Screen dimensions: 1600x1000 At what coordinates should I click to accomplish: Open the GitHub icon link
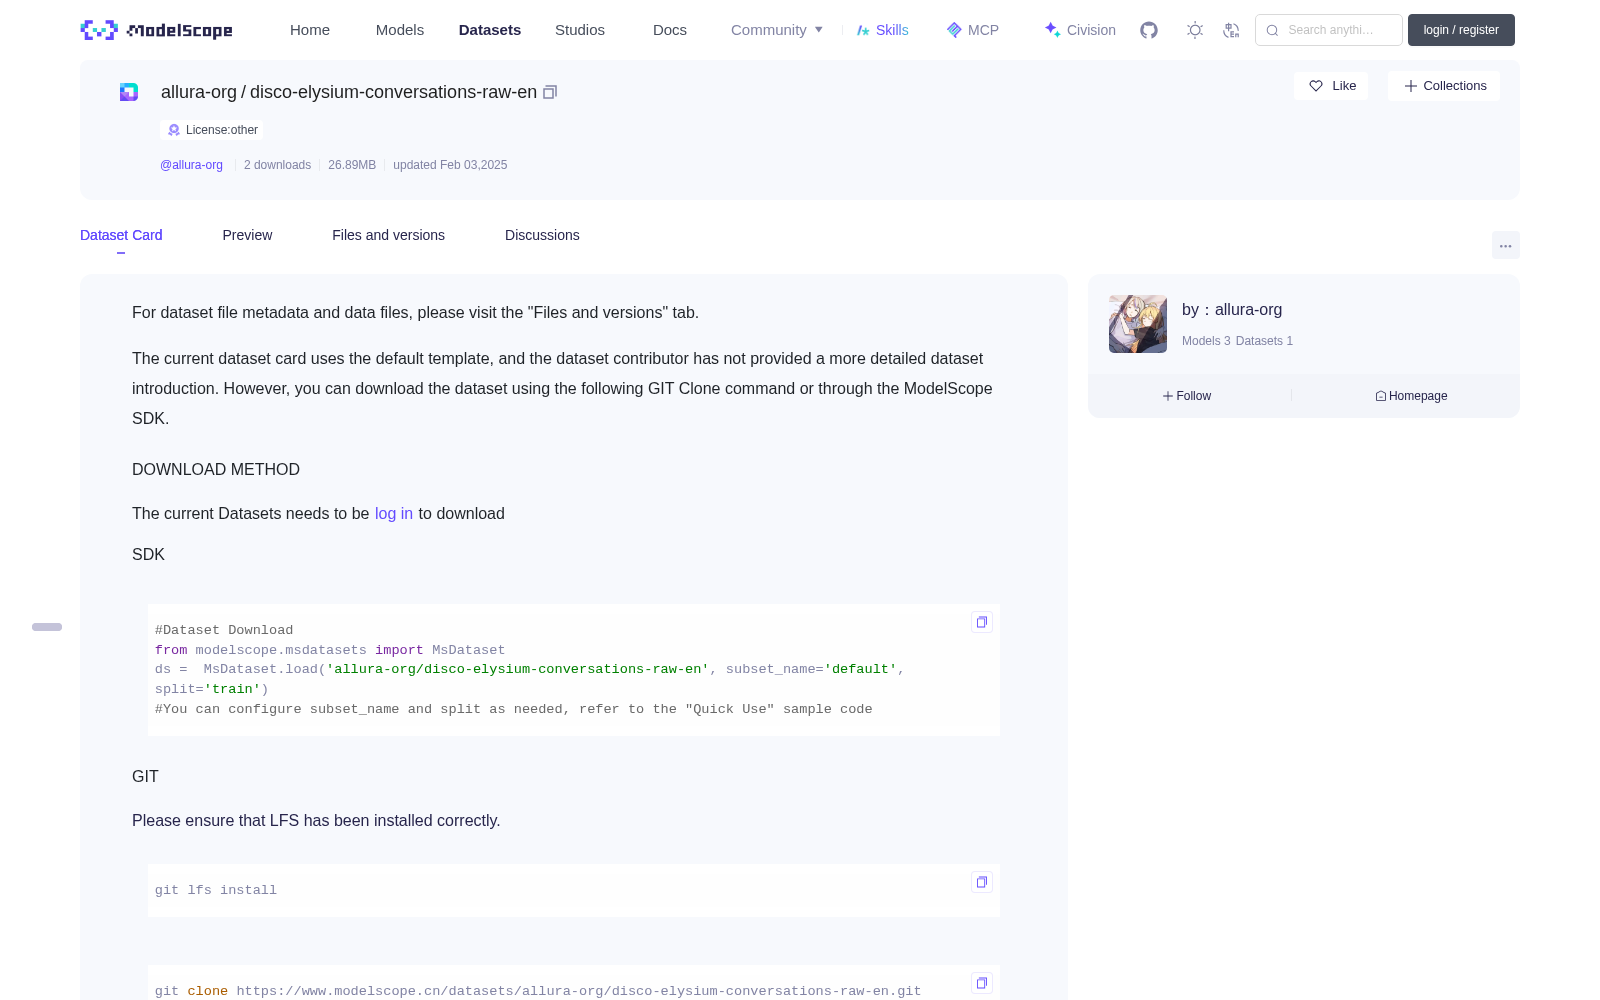pos(1149,30)
